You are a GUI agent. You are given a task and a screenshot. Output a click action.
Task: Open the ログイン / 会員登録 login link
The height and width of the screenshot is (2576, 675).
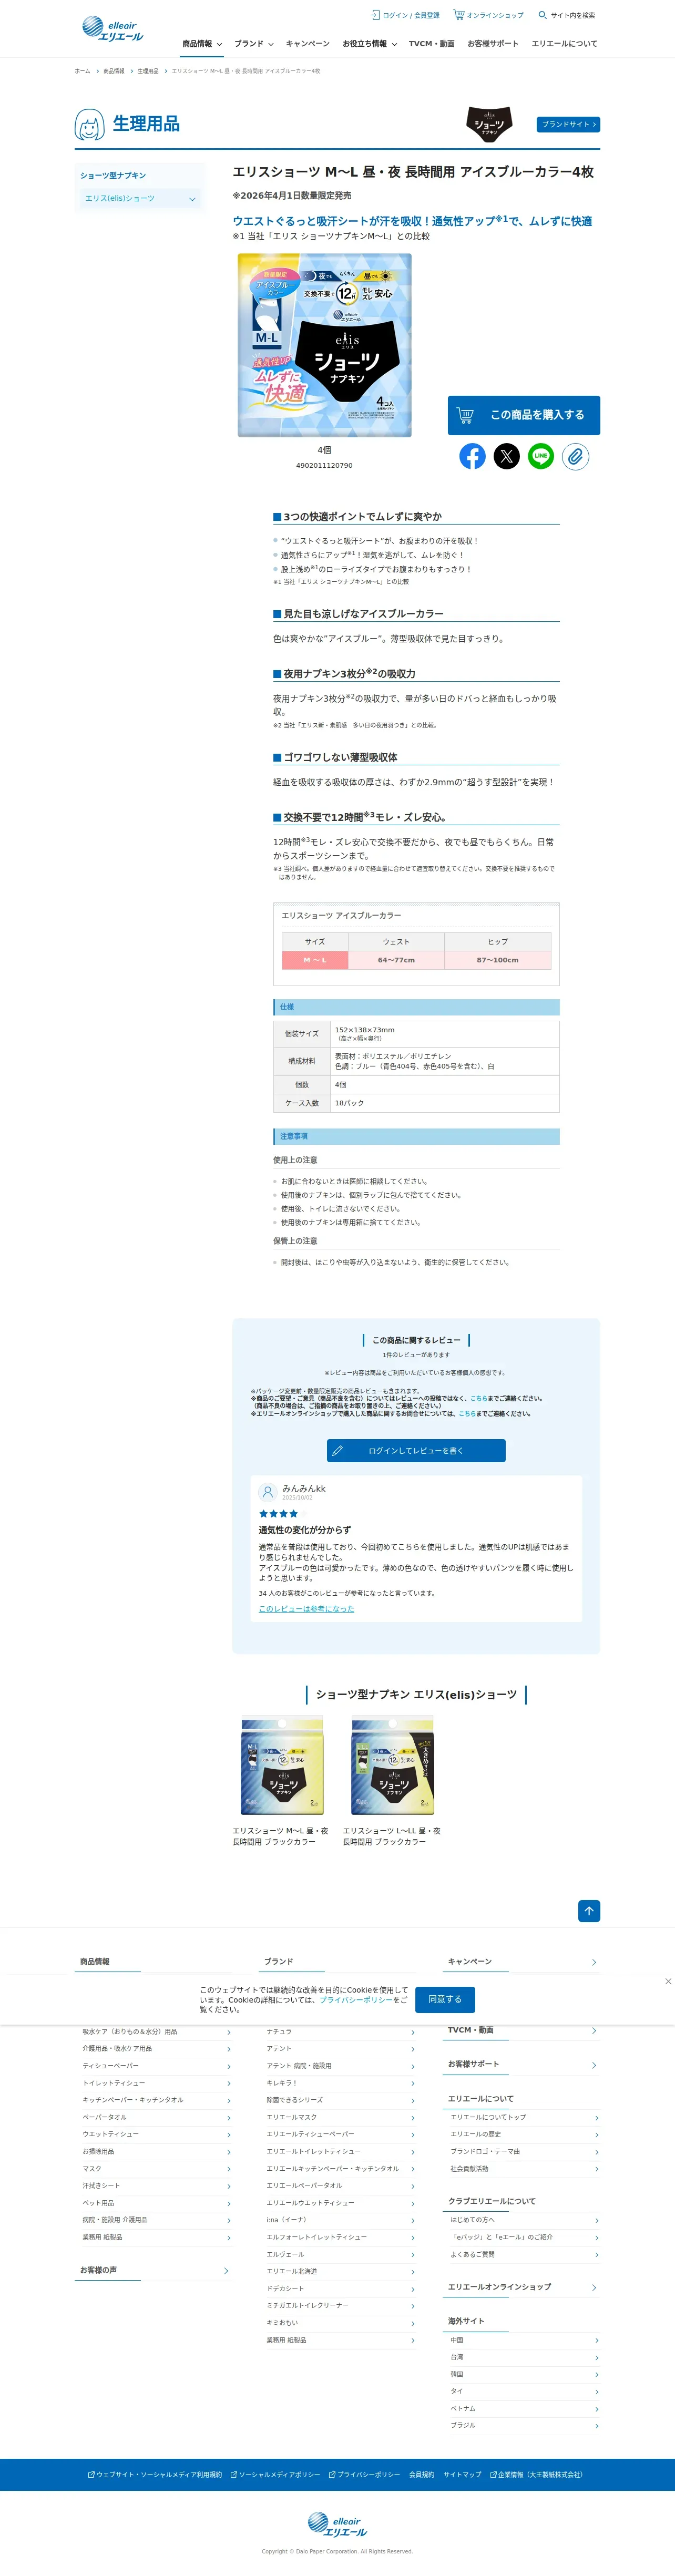tap(405, 15)
